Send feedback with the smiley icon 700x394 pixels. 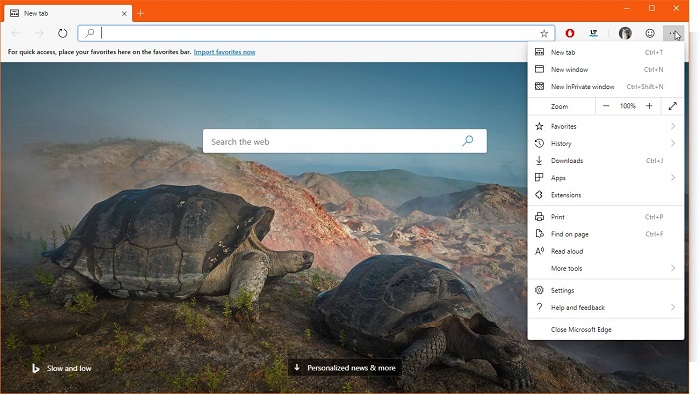(x=650, y=33)
